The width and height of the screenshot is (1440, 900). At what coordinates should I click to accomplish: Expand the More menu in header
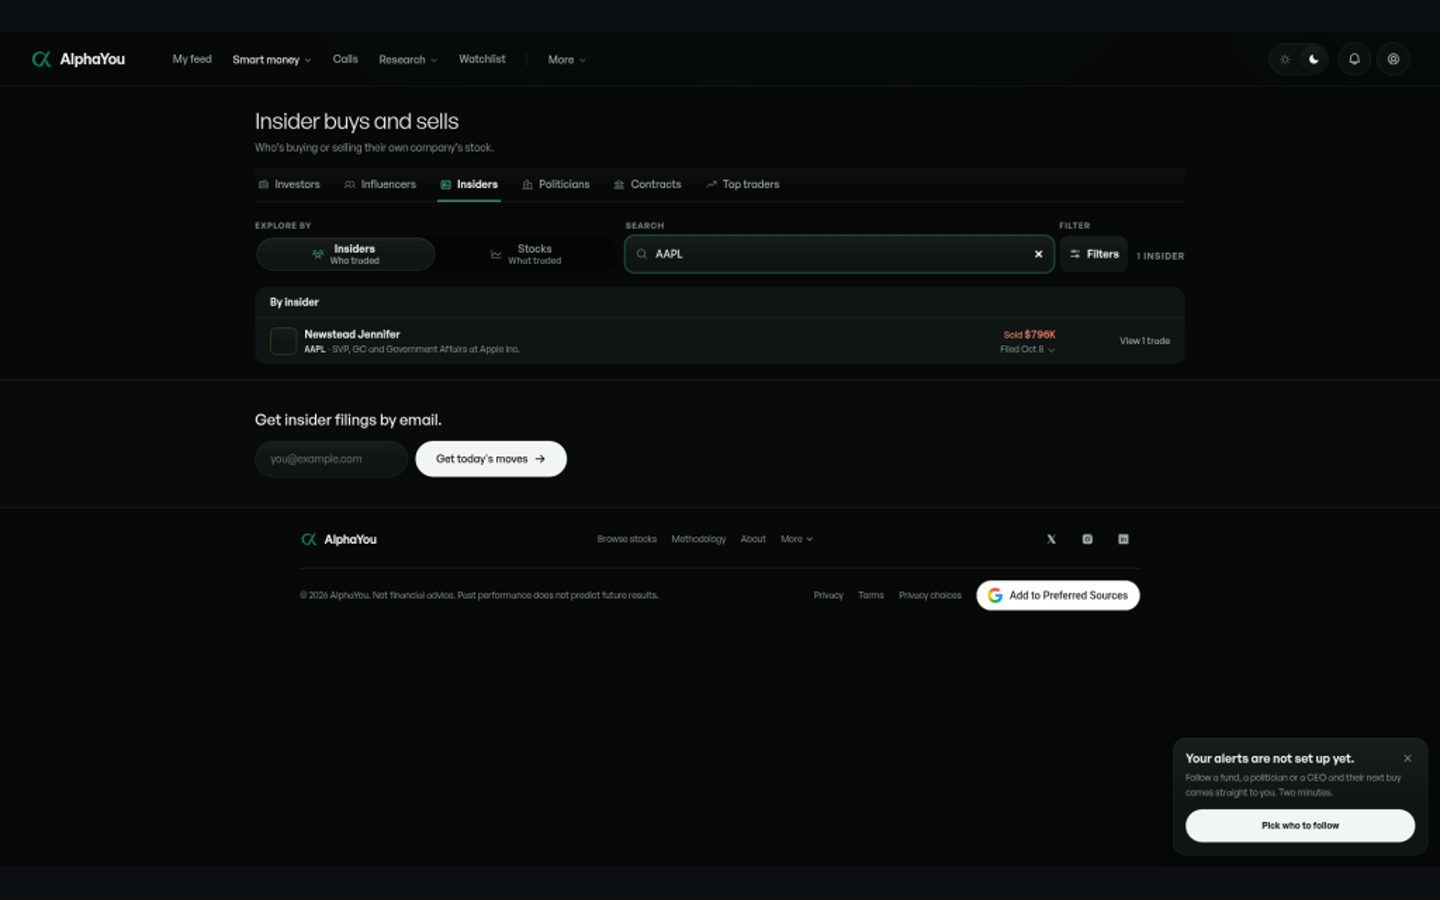567,60
